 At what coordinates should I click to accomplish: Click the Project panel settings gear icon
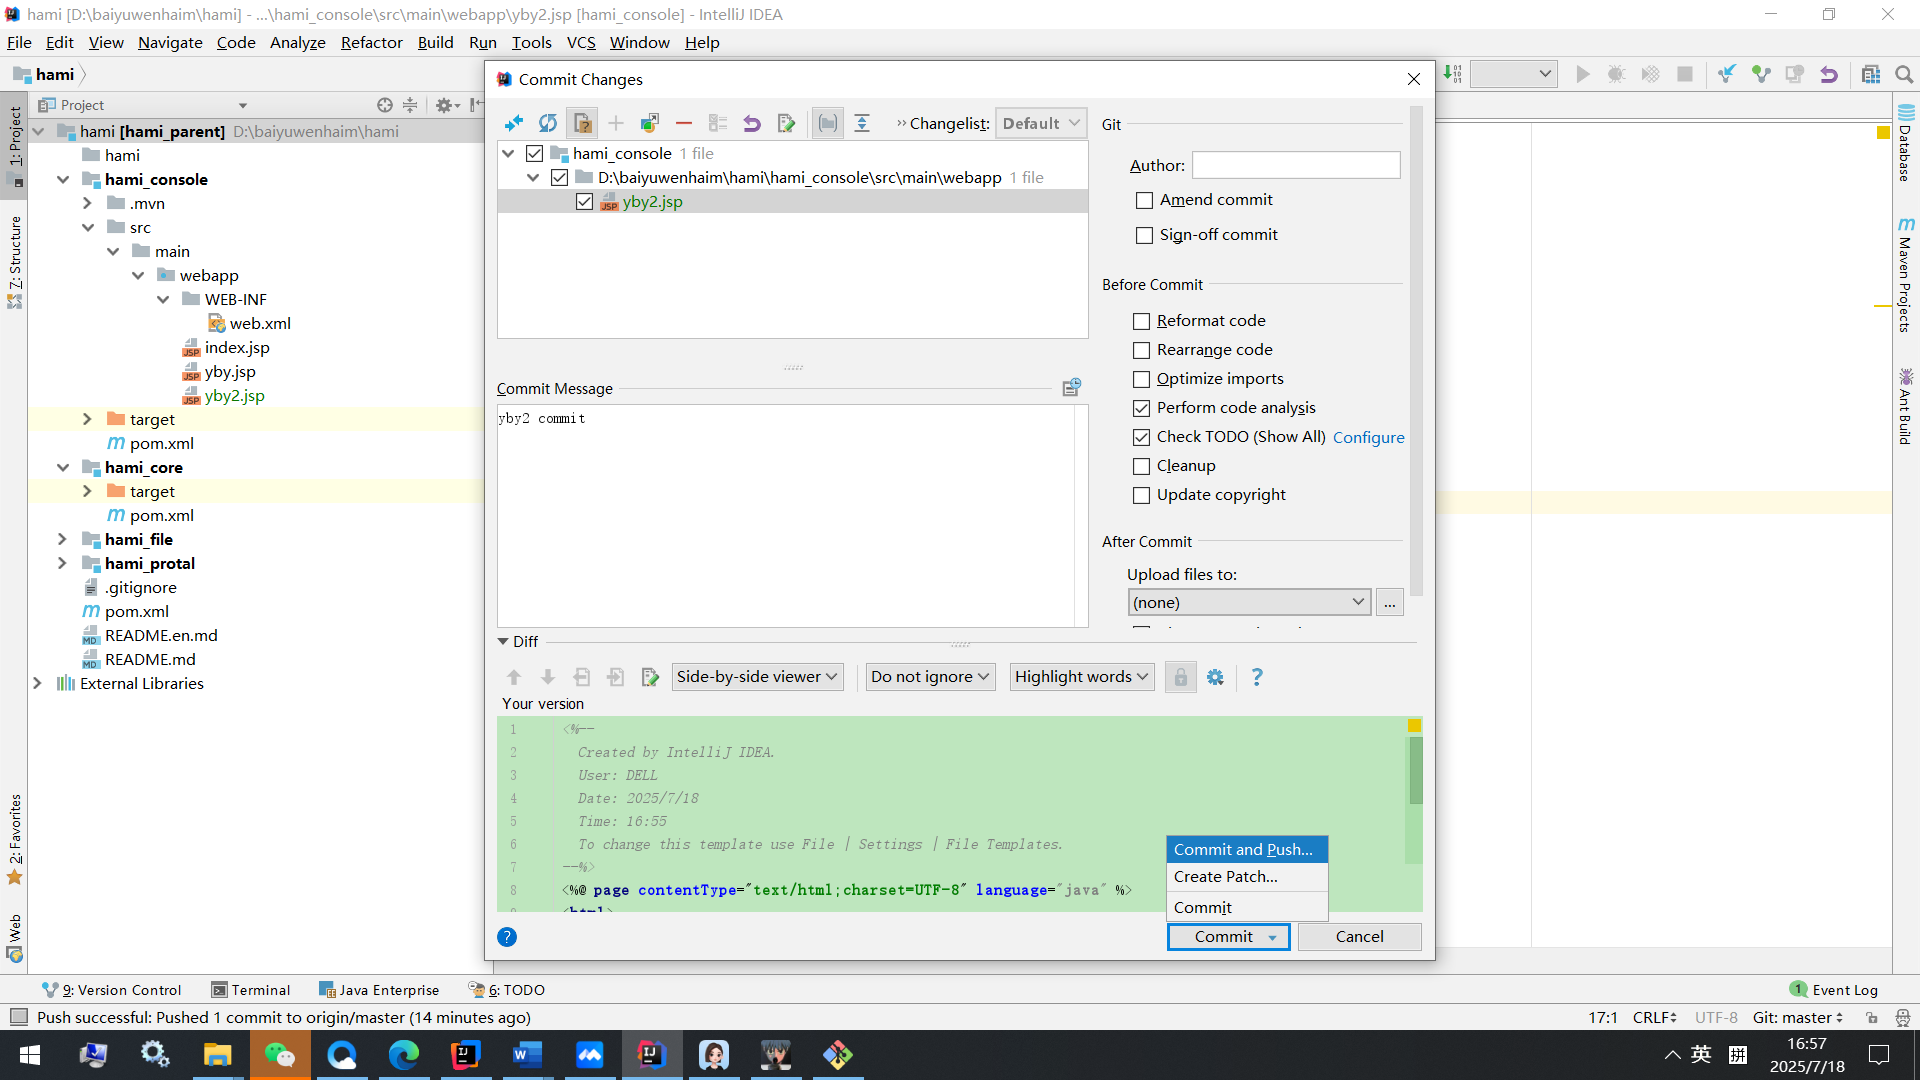[444, 105]
